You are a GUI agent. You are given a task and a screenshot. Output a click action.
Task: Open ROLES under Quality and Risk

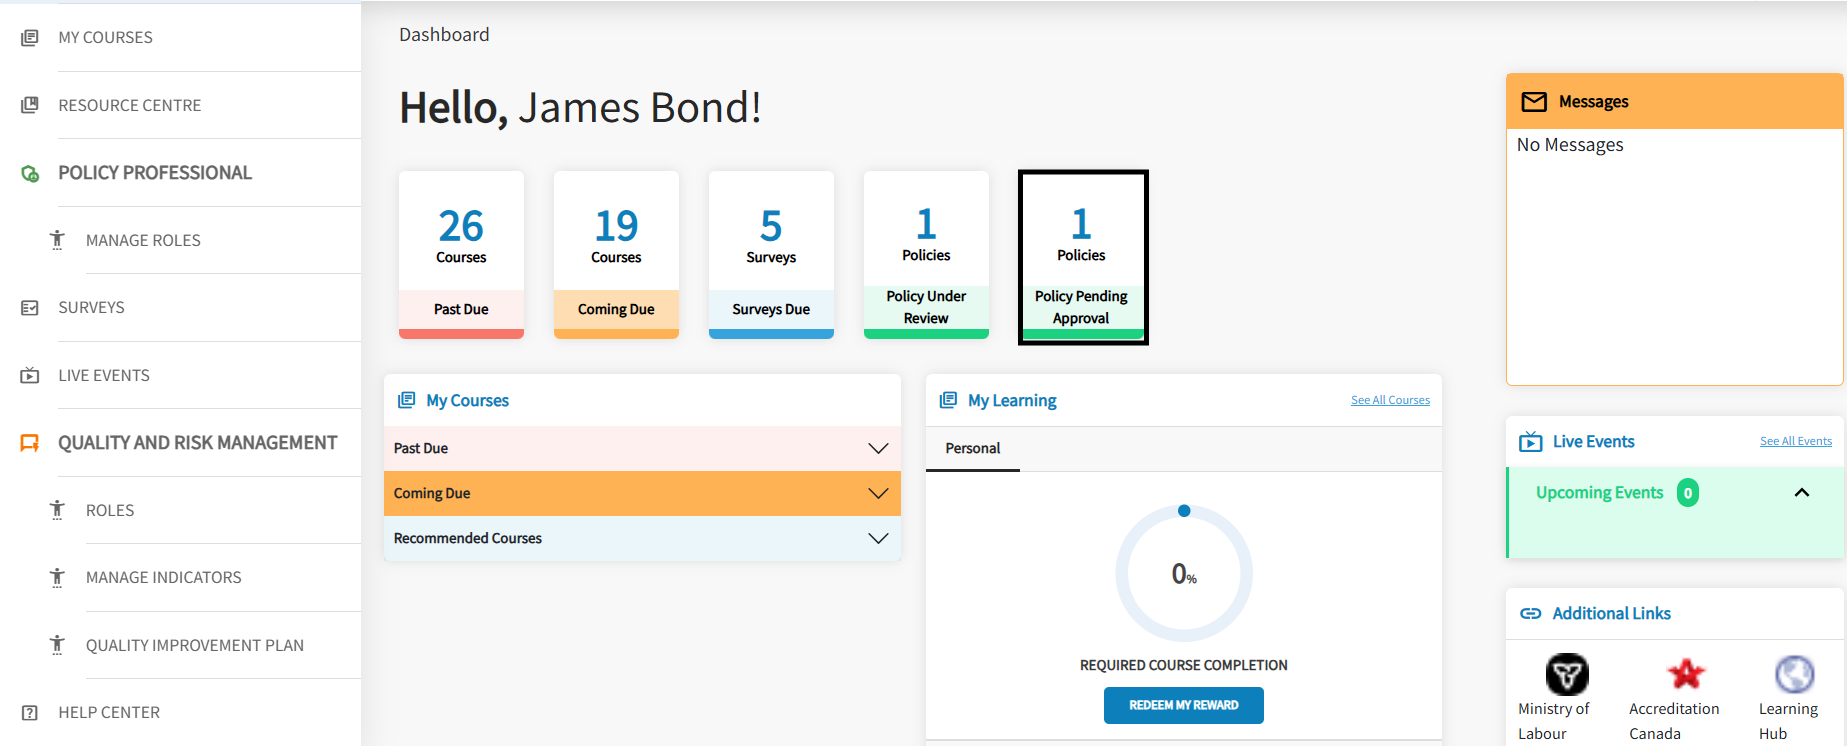tap(110, 510)
